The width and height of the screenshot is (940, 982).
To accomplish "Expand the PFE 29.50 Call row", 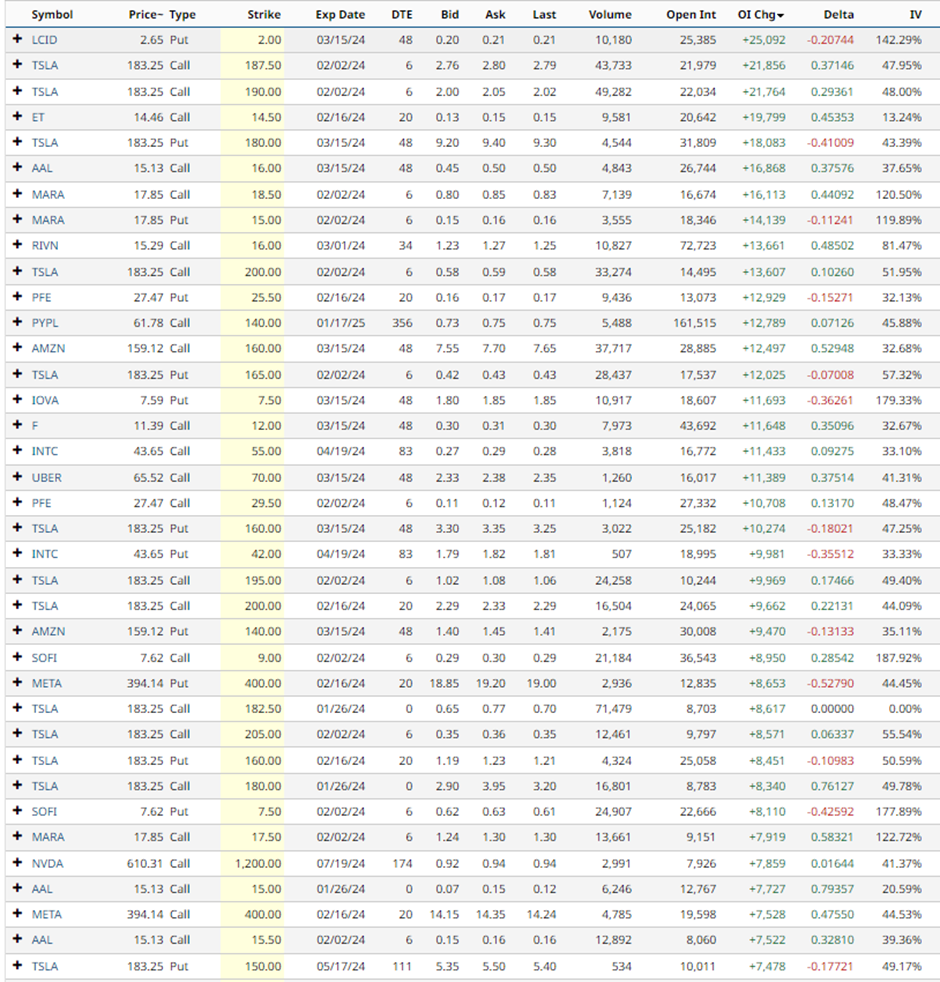I will 17,502.
